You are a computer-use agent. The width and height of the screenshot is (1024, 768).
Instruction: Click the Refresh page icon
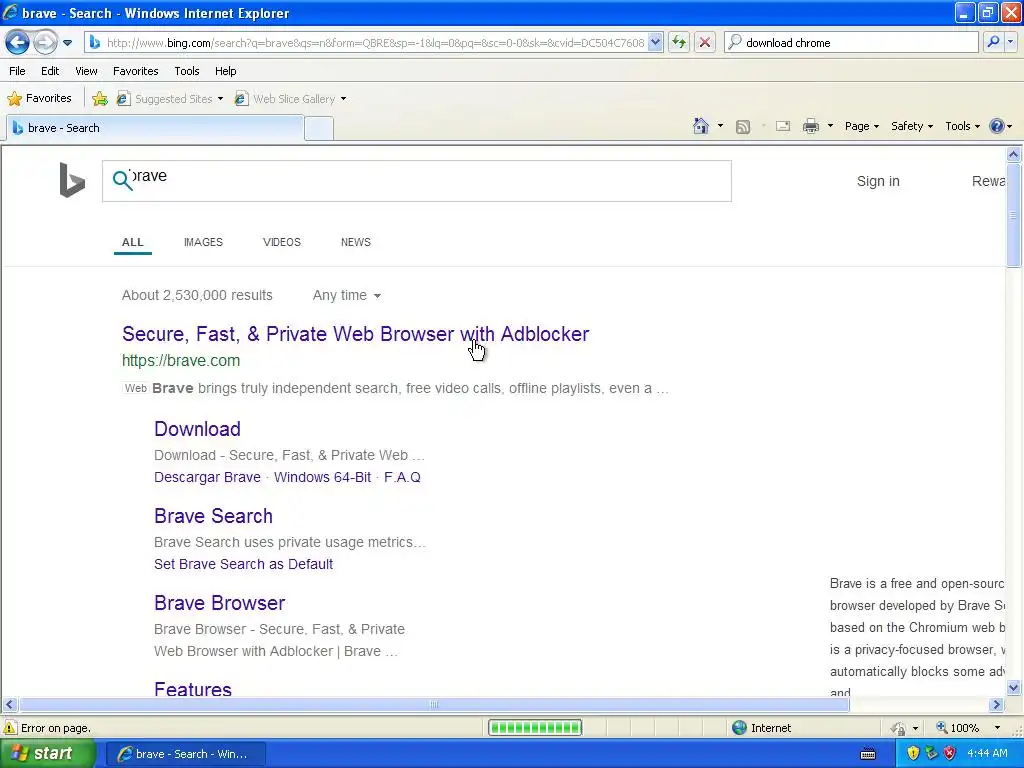[679, 43]
